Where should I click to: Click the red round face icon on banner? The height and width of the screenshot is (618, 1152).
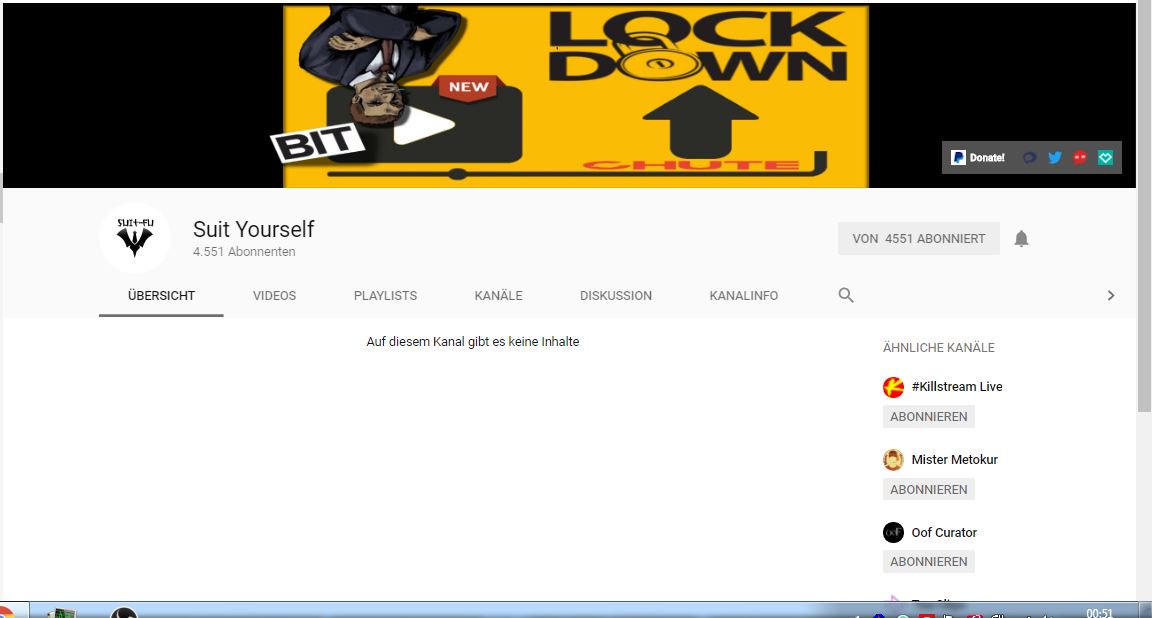[1080, 157]
